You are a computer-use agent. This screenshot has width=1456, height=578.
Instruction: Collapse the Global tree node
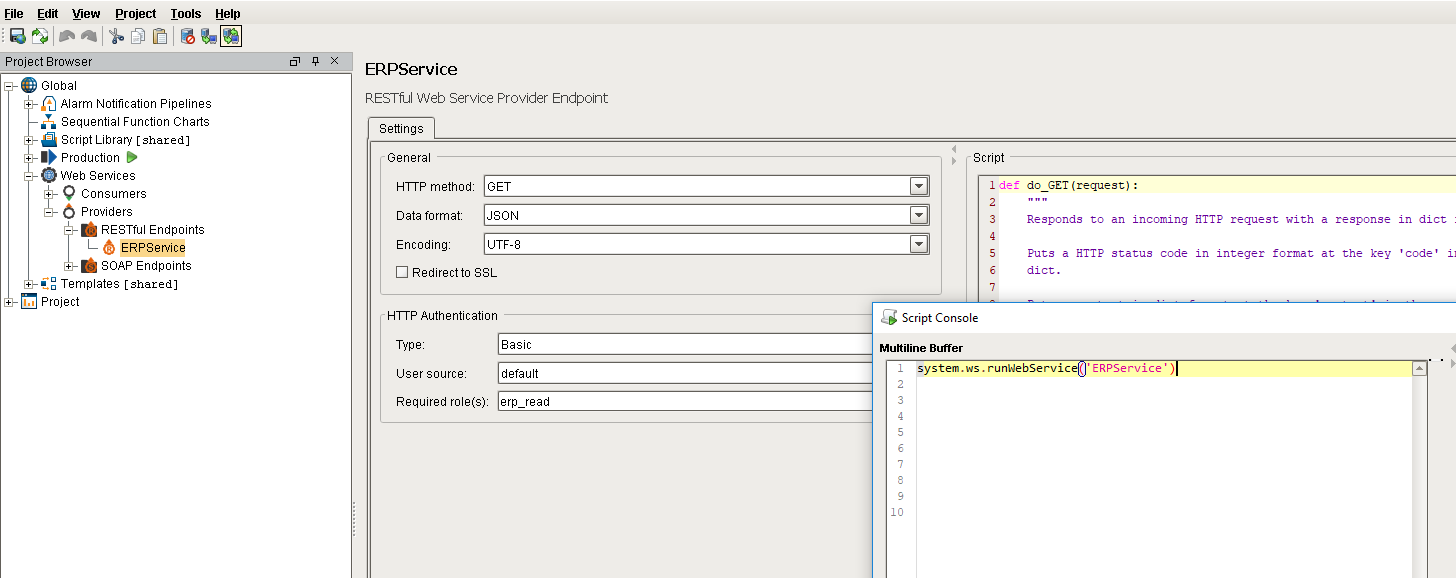click(10, 85)
